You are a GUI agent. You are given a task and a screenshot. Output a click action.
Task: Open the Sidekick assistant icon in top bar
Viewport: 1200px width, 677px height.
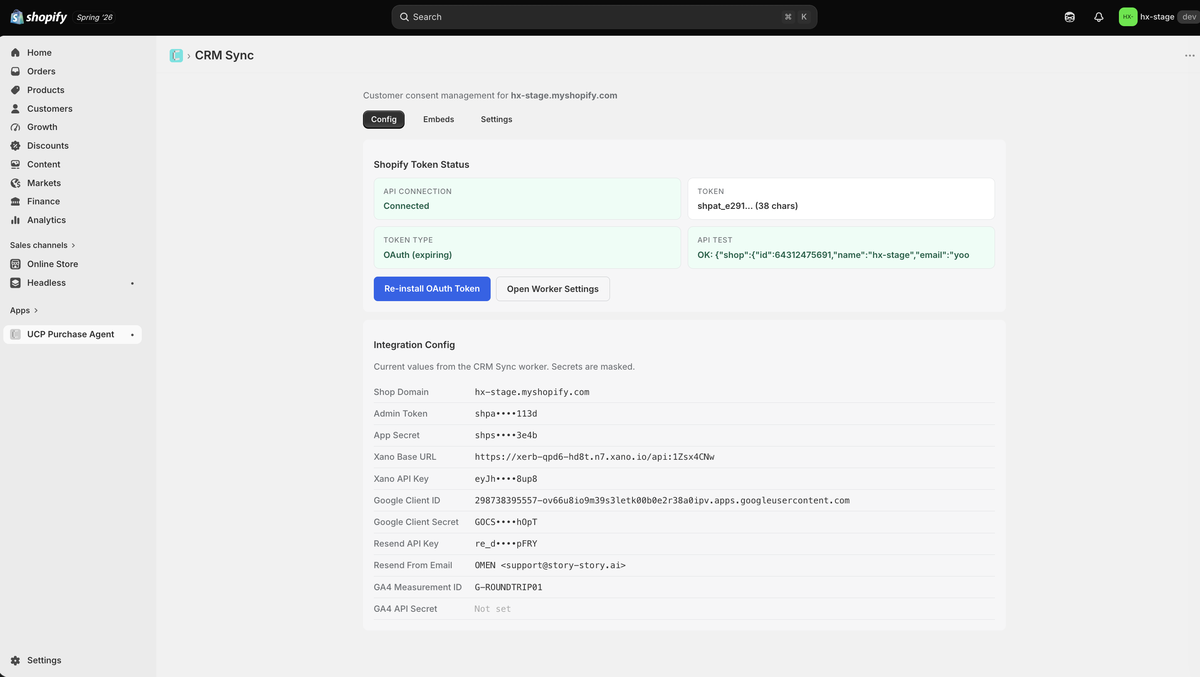[x=1070, y=17]
